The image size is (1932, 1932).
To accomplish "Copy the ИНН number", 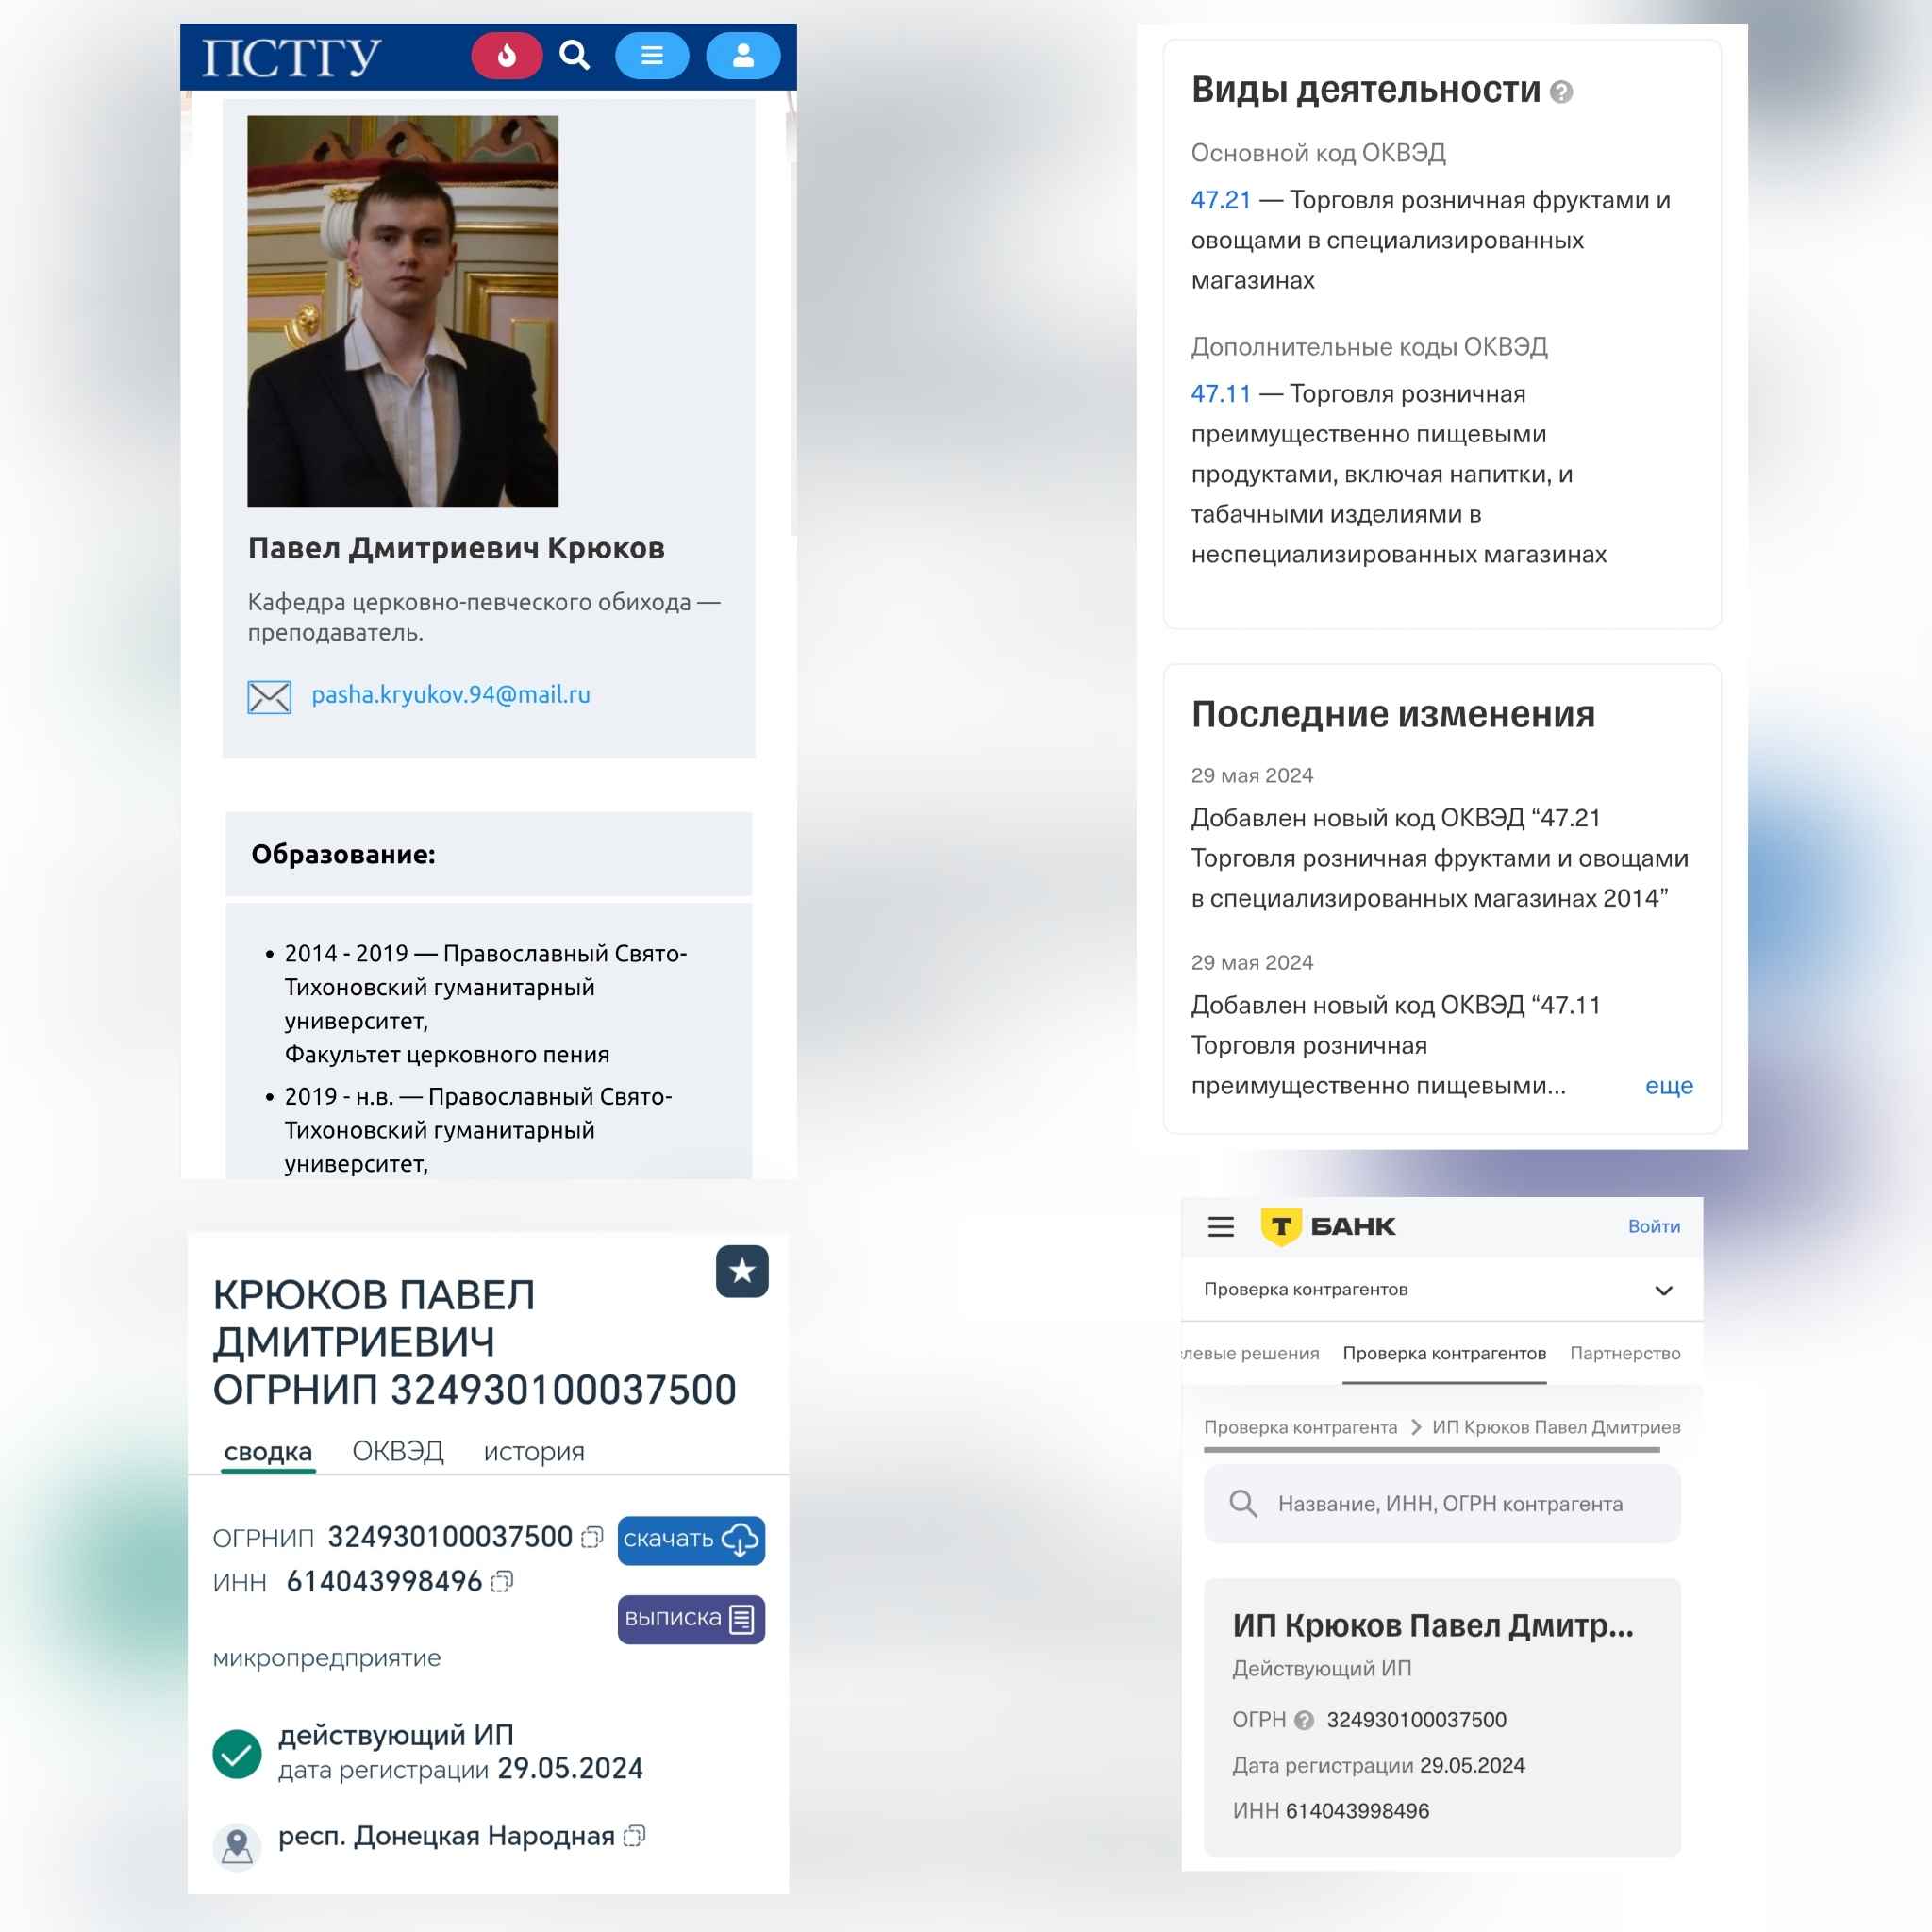I will (502, 1581).
